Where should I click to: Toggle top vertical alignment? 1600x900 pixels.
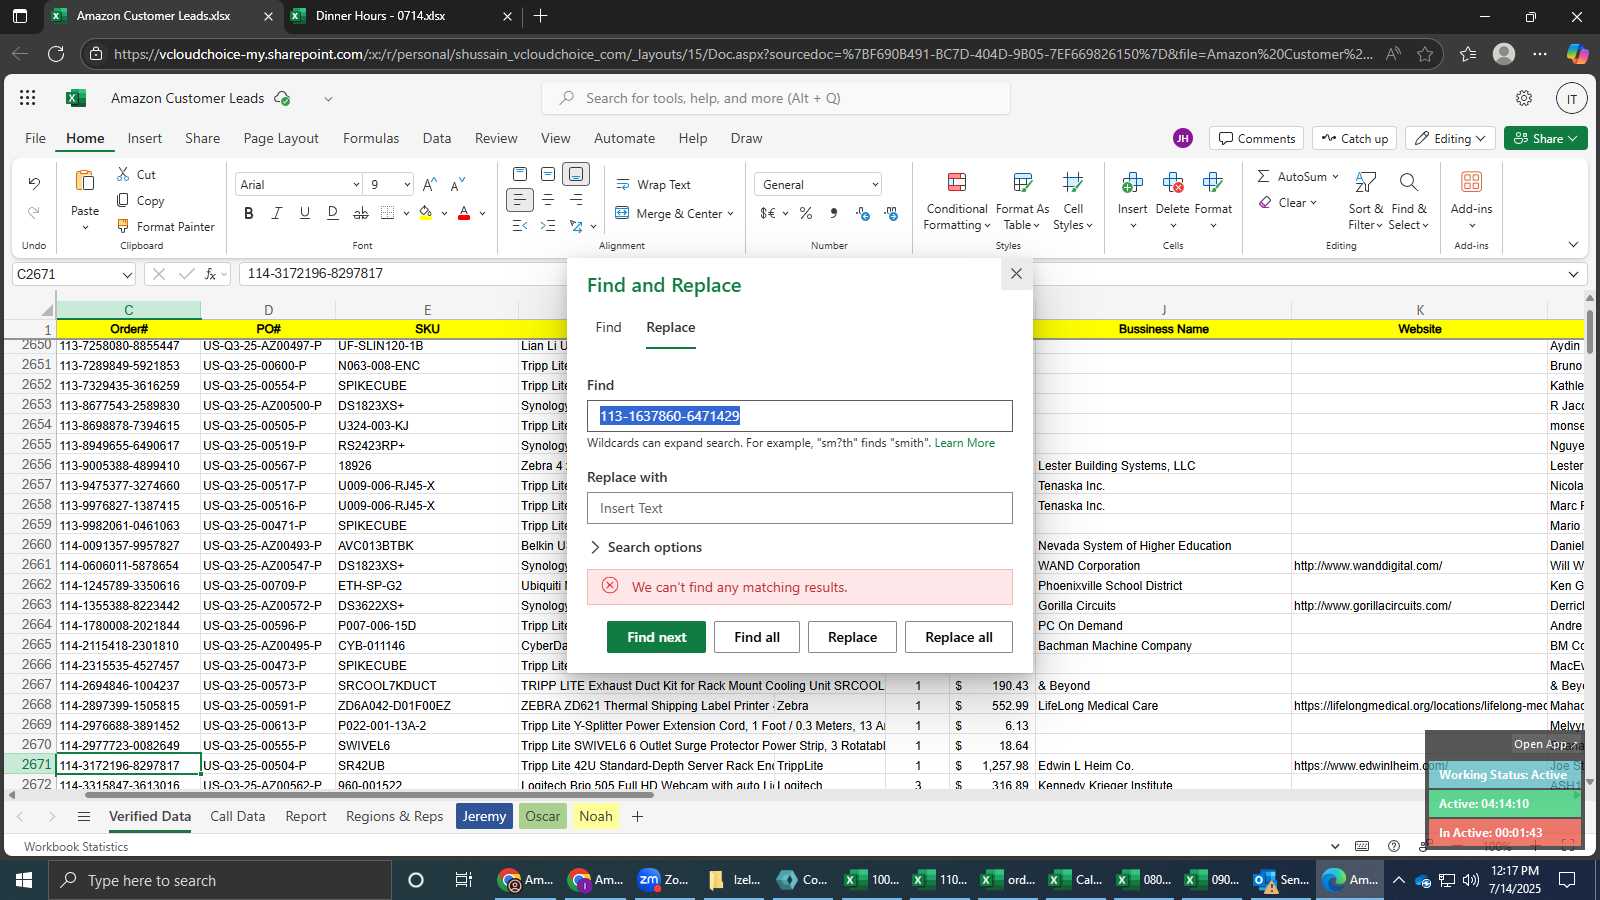[520, 174]
